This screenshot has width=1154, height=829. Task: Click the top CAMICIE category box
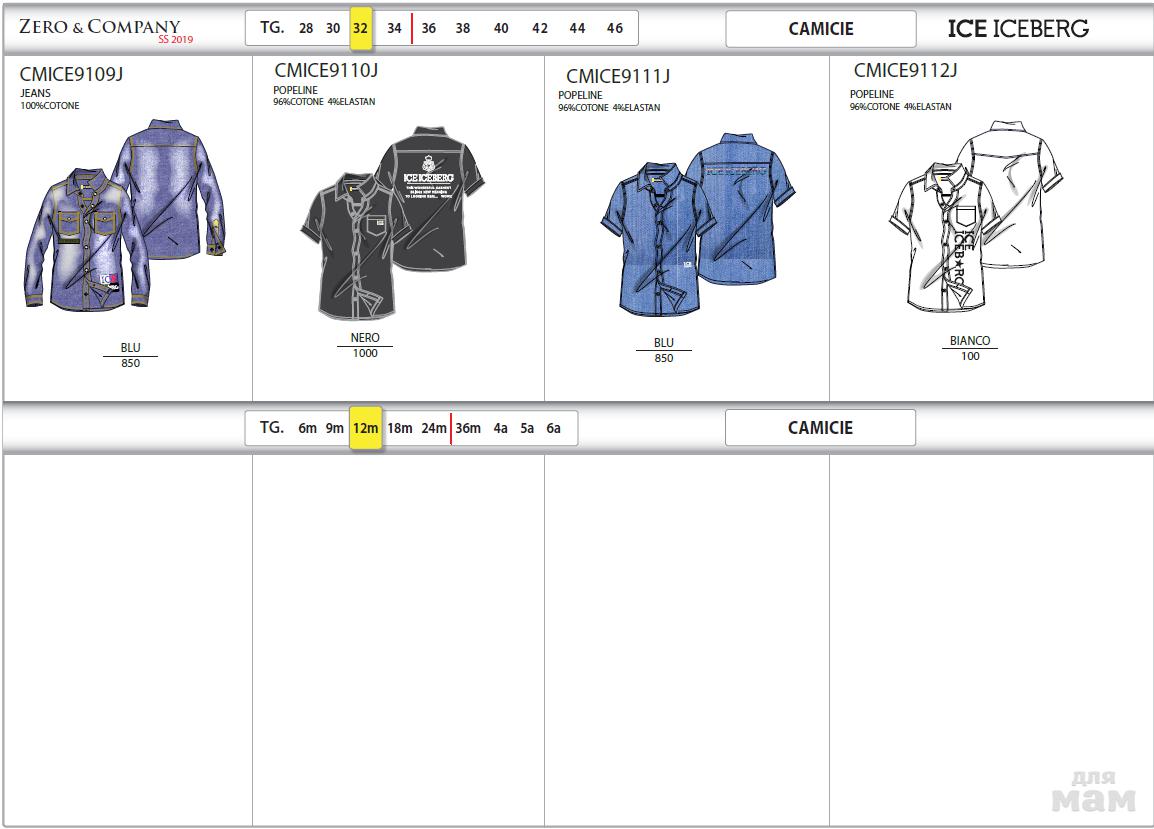click(x=820, y=29)
